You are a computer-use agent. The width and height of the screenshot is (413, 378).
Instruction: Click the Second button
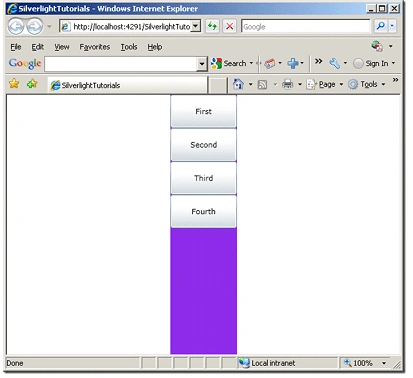pos(203,145)
